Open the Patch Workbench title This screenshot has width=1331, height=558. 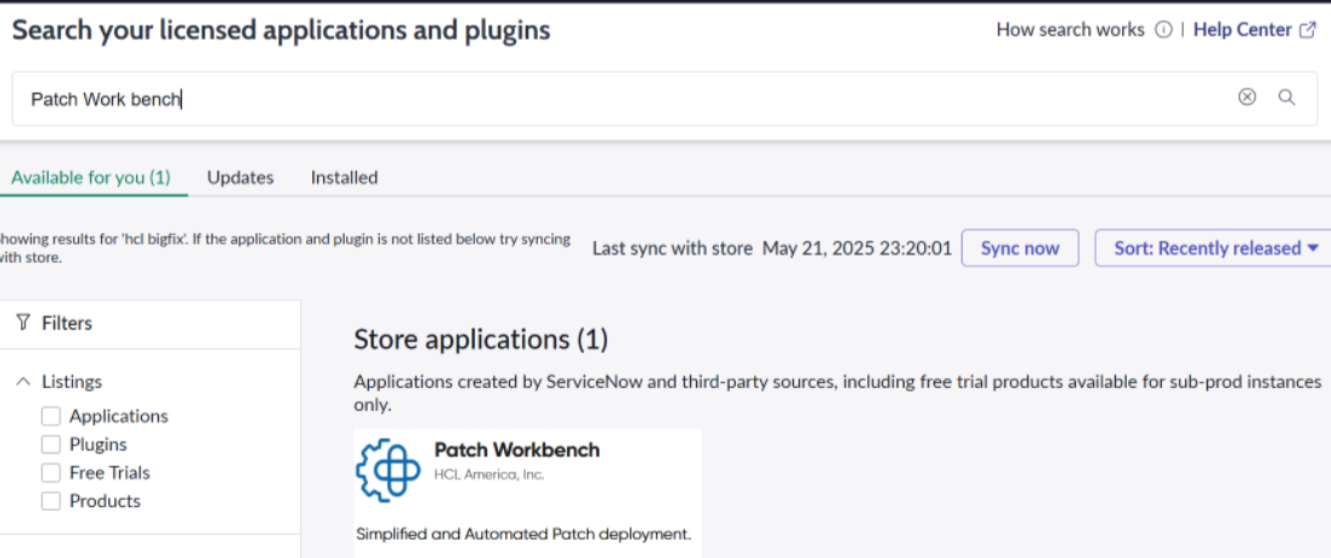pyautogui.click(x=517, y=450)
